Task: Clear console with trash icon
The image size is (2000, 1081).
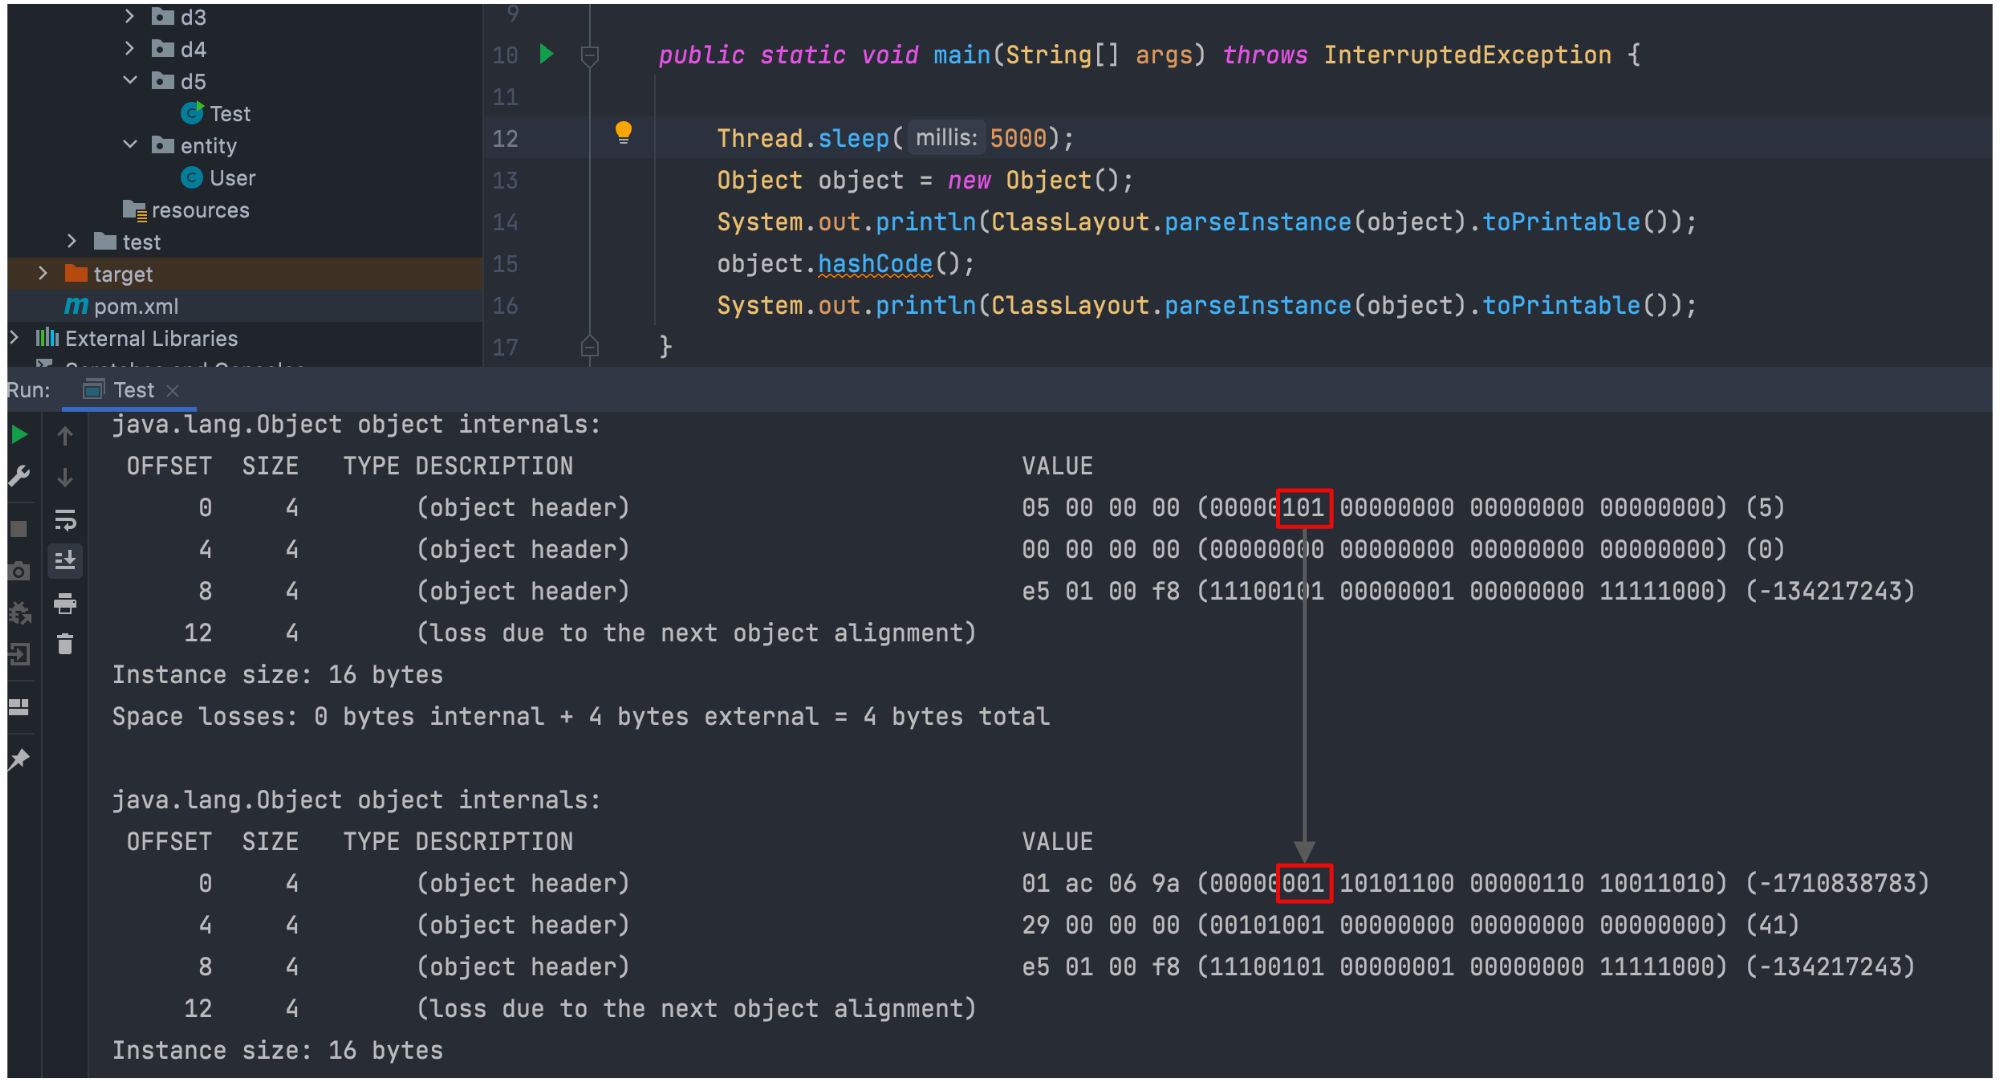Action: coord(65,645)
